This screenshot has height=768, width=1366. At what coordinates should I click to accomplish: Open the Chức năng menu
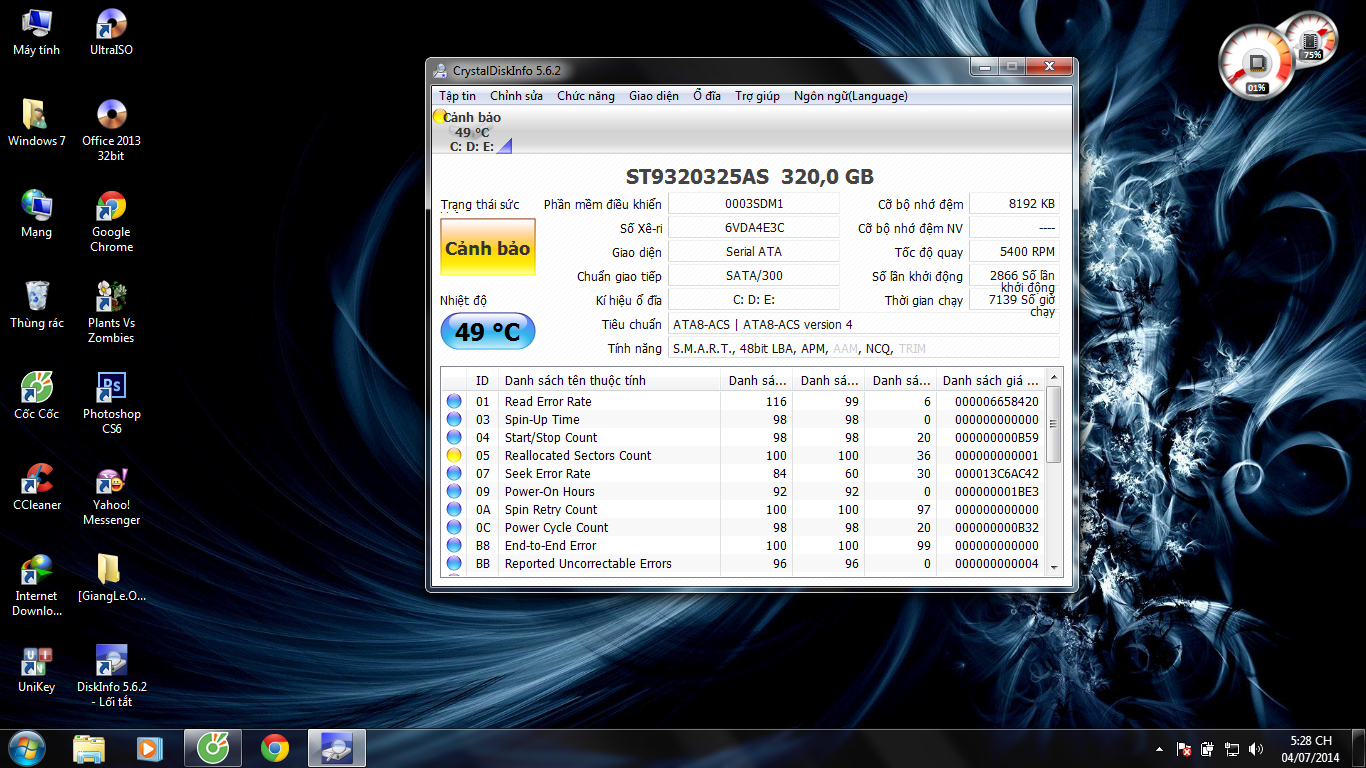(586, 96)
